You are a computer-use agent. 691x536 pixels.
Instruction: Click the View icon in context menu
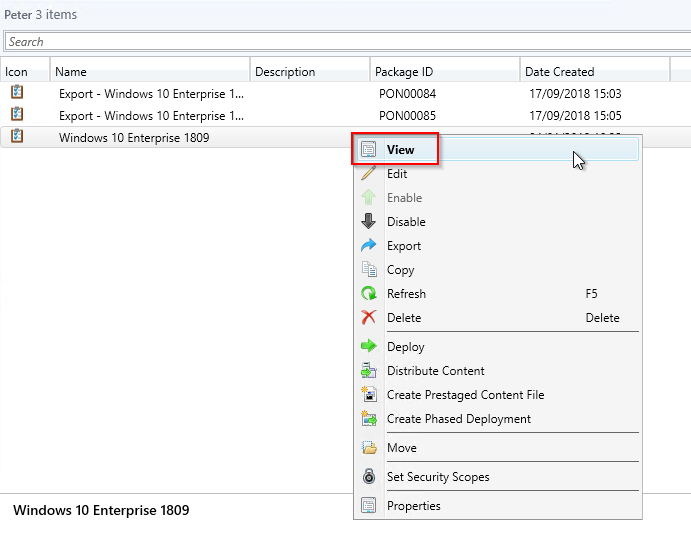point(368,150)
